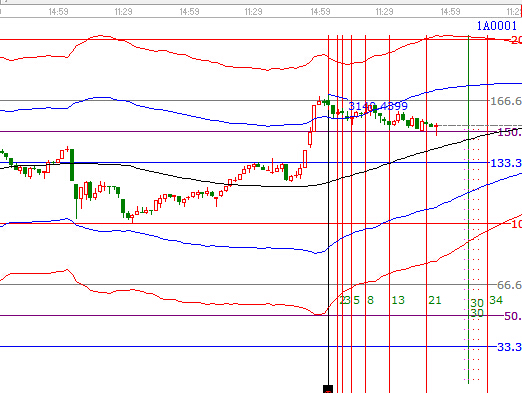Click the 33.3 blue level label
Viewport: 522px width, 393px height.
tap(509, 347)
